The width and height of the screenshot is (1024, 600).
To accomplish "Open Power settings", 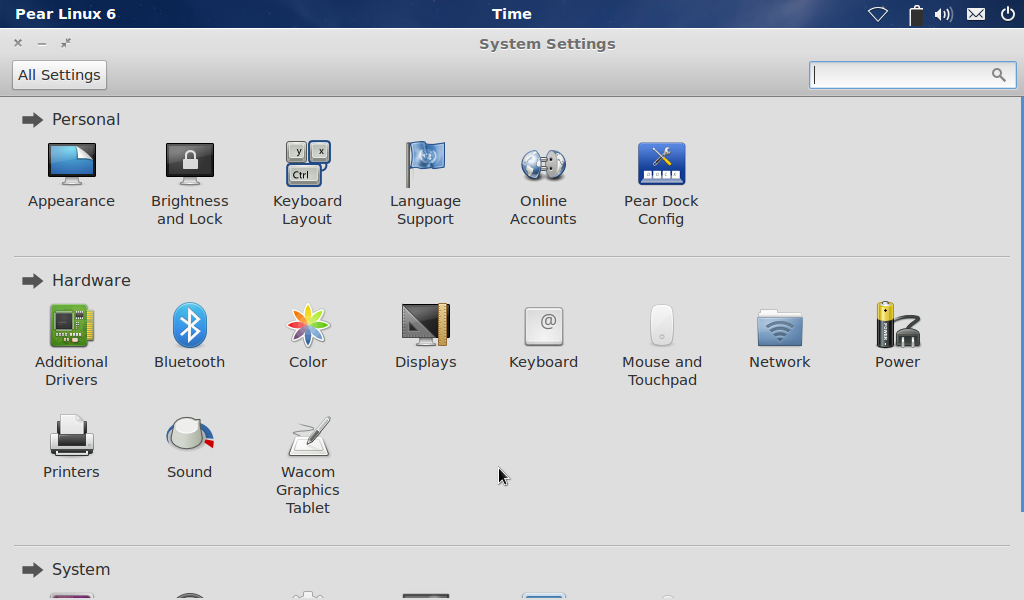I will coord(897,336).
